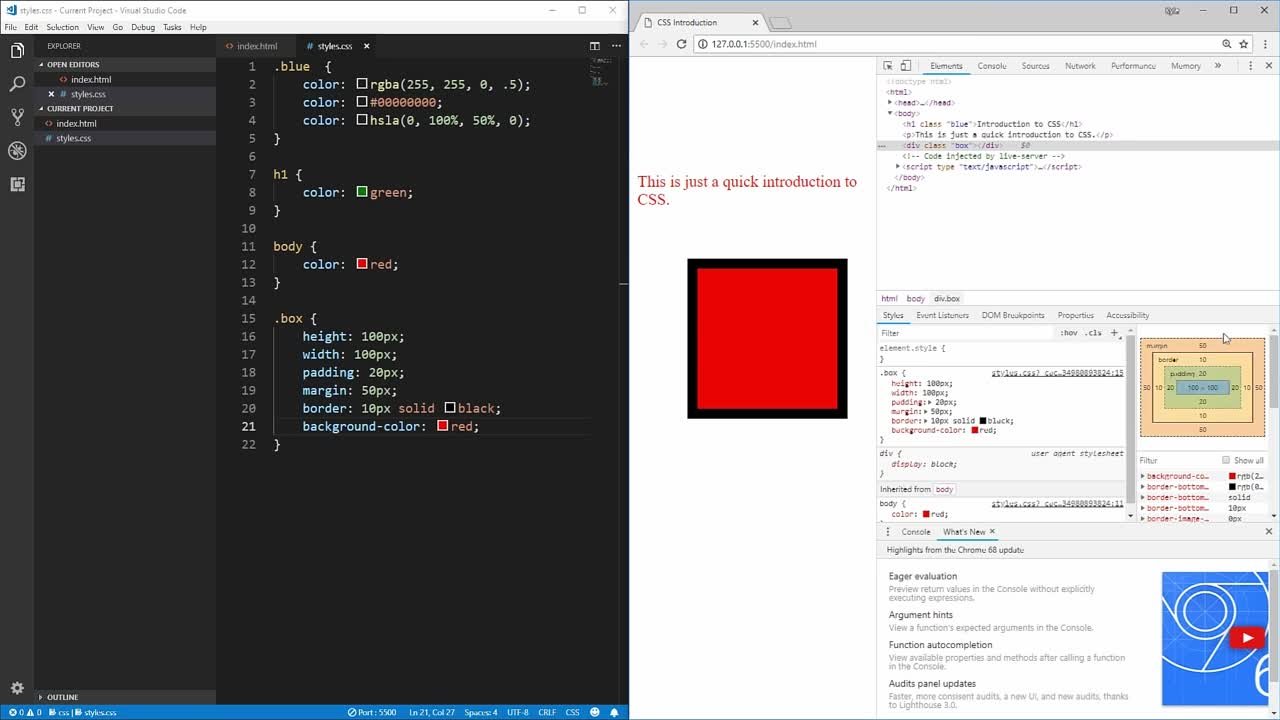1280x720 pixels.
Task: Click the Styles pane Filter input field
Action: coord(966,333)
